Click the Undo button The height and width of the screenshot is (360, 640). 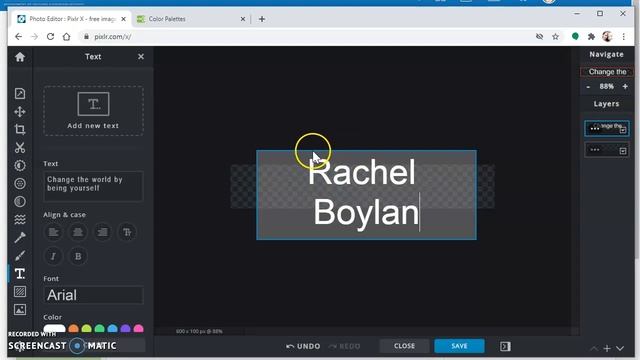303,346
